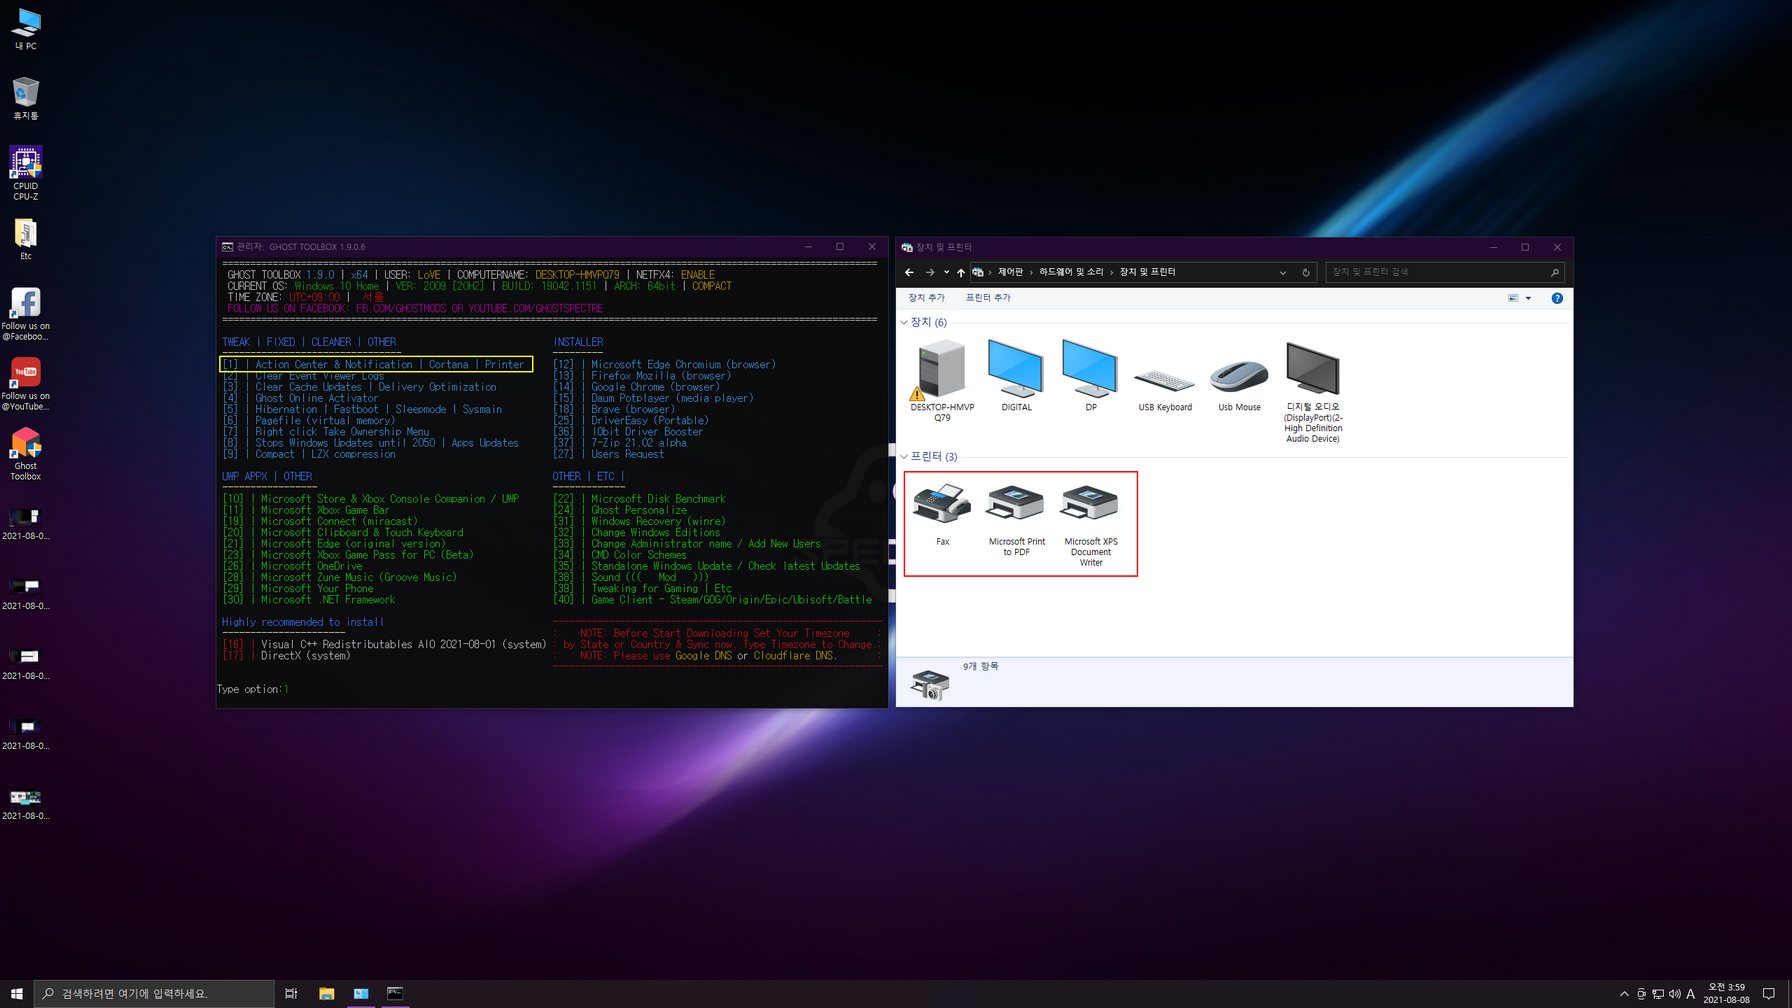Click the taskbar clock showing 오전 3:59
This screenshot has height=1008, width=1792.
[x=1727, y=993]
